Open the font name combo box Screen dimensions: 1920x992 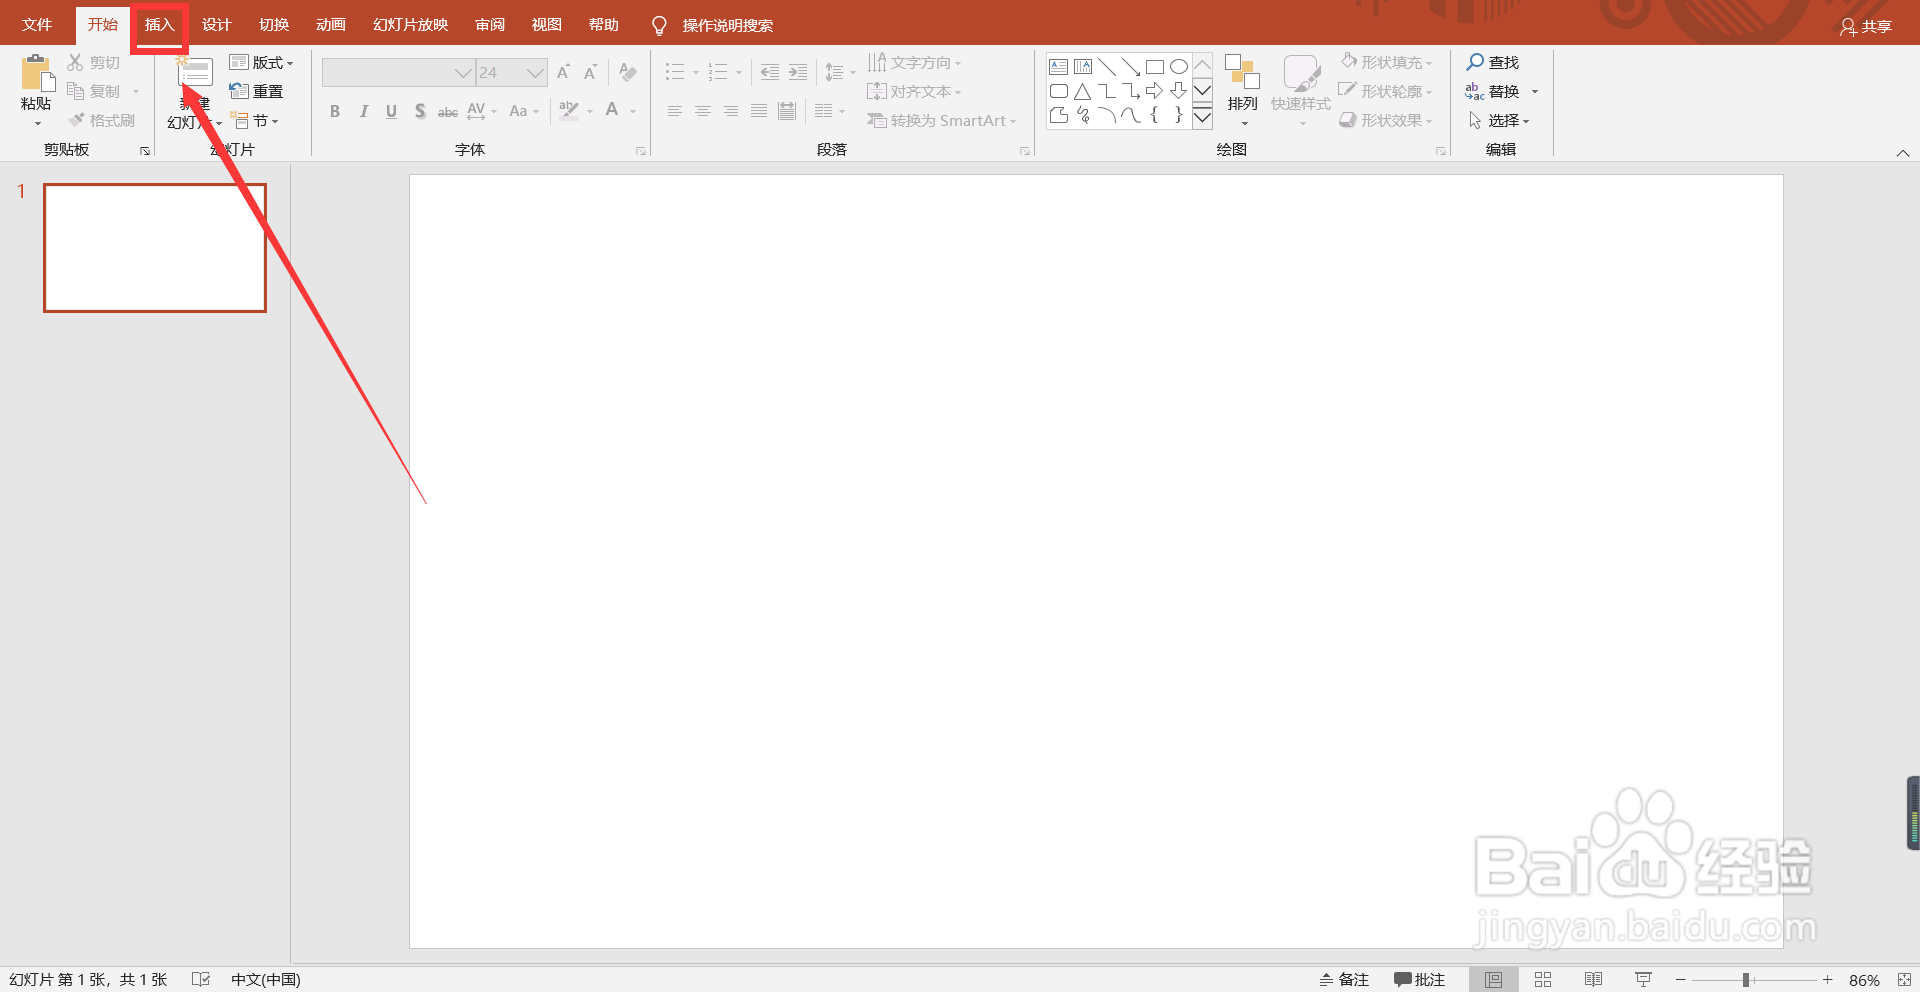pyautogui.click(x=398, y=72)
